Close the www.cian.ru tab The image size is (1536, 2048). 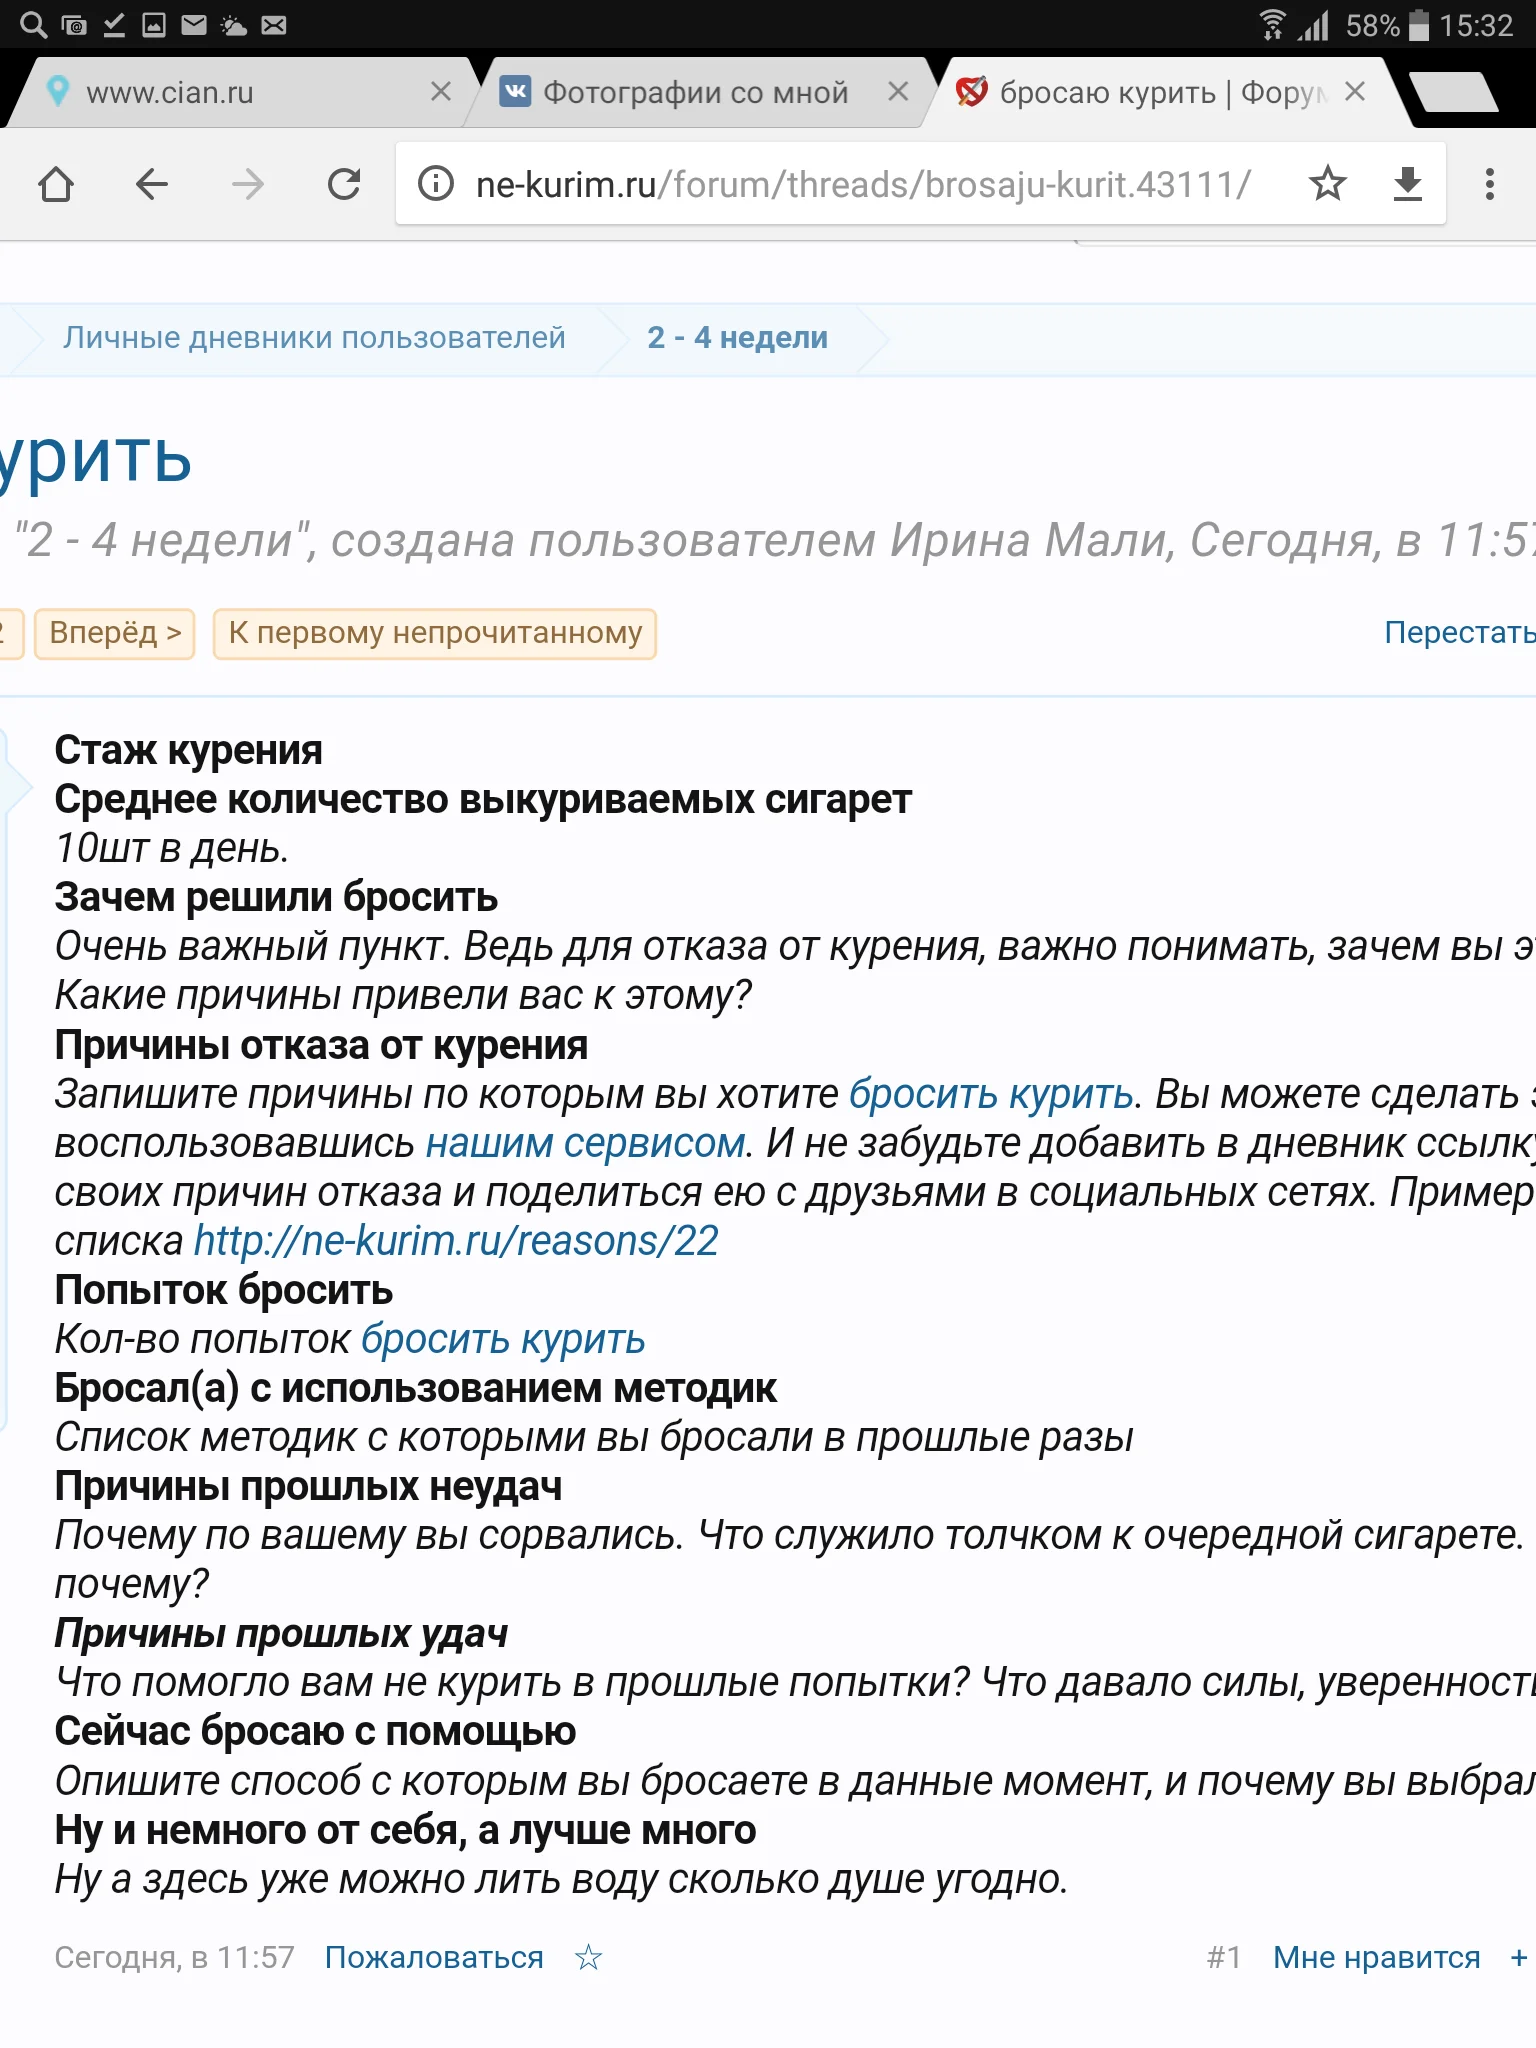point(440,92)
